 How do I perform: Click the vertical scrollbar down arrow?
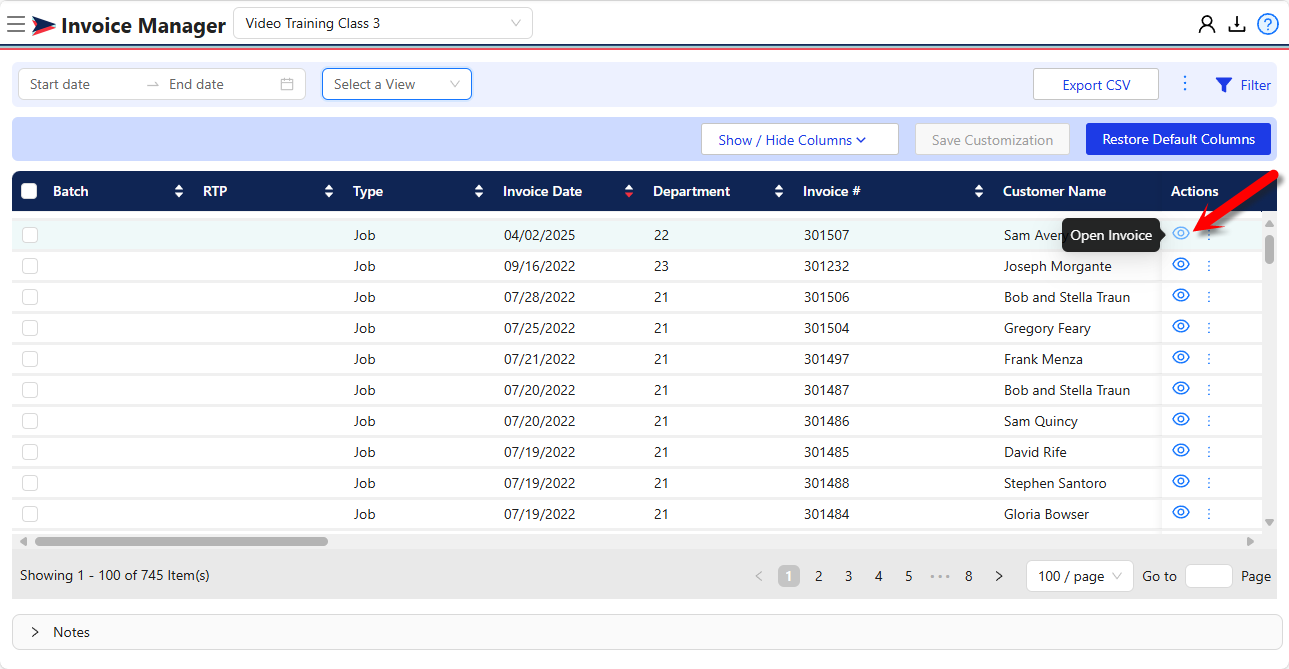(1269, 522)
